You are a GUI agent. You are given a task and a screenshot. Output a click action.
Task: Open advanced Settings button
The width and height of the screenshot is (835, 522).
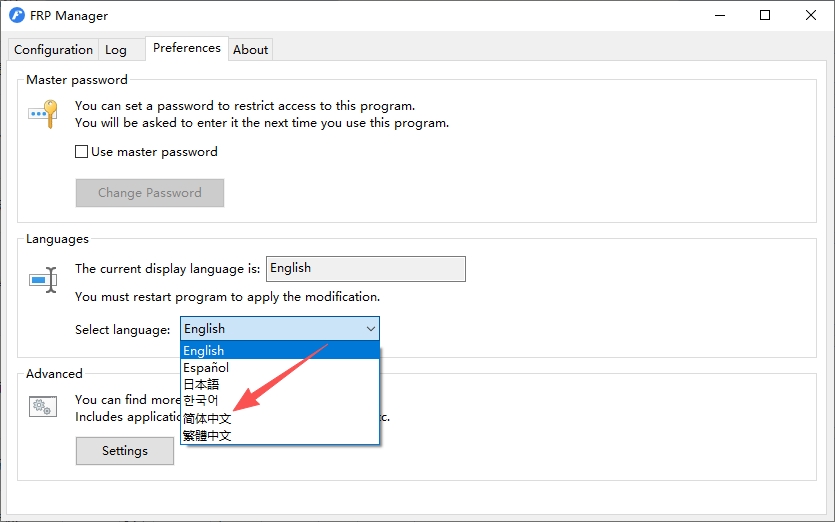tap(125, 451)
